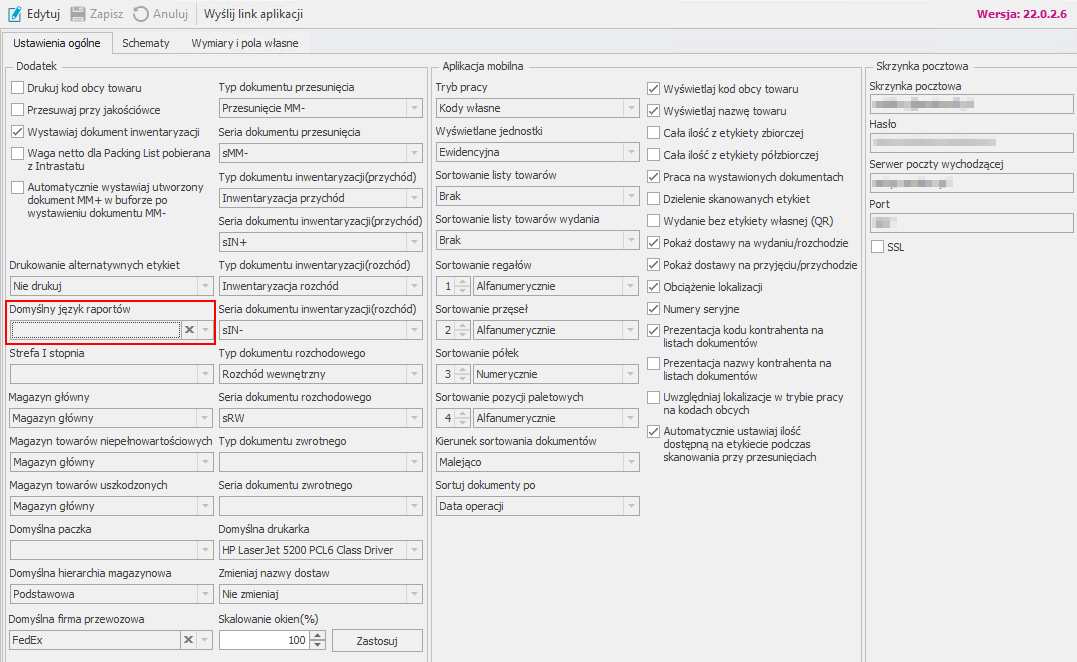Enable Wydanie bez etykiety własnej (QR)
The width and height of the screenshot is (1077, 662).
tap(654, 221)
